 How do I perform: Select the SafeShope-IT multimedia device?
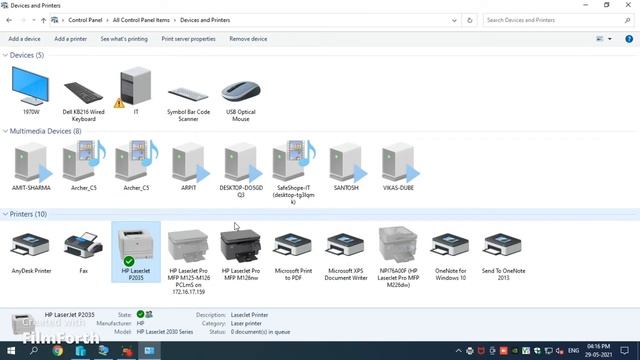point(293,172)
